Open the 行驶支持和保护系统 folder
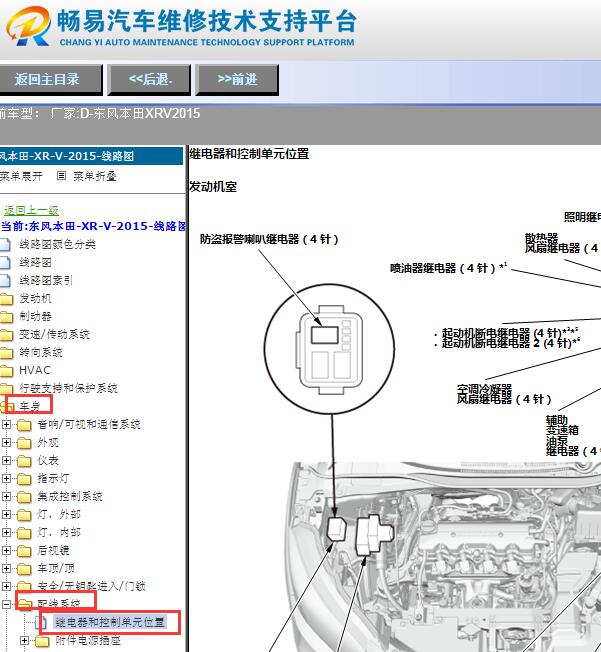 click(68, 388)
